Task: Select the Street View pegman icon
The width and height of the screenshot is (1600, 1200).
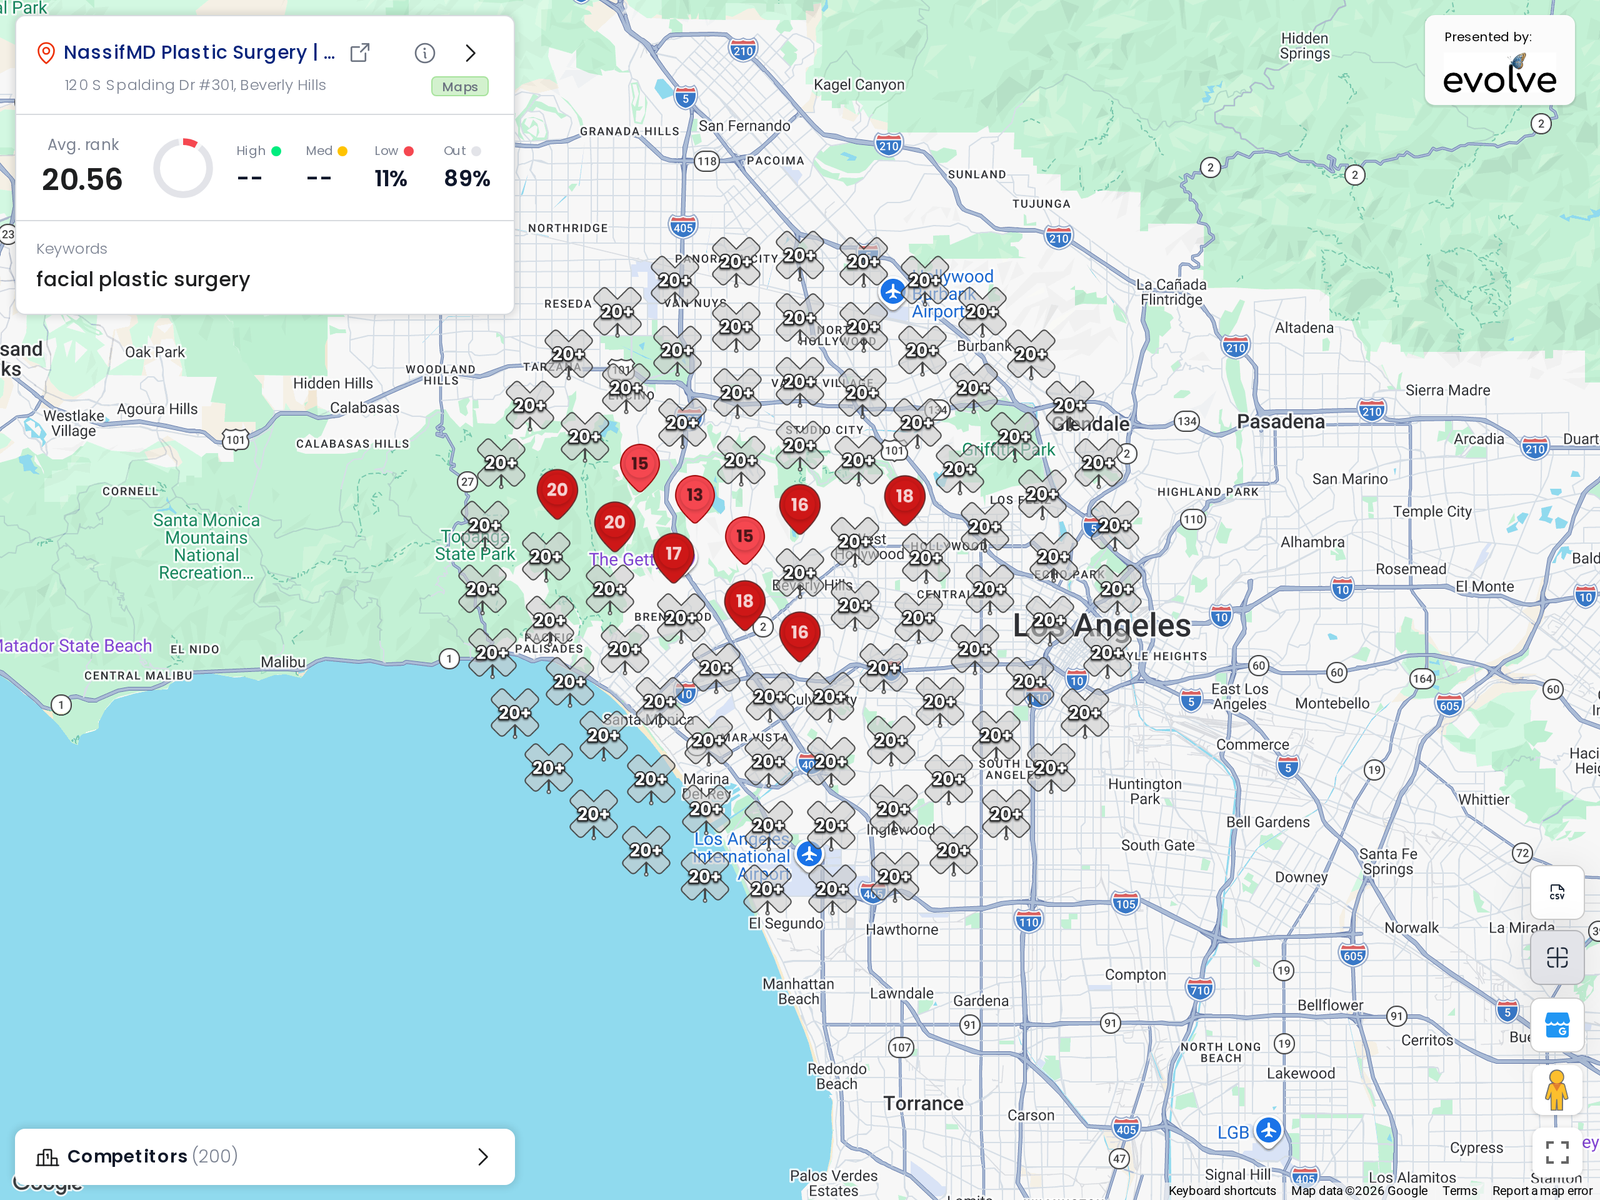Action: 1557,1090
